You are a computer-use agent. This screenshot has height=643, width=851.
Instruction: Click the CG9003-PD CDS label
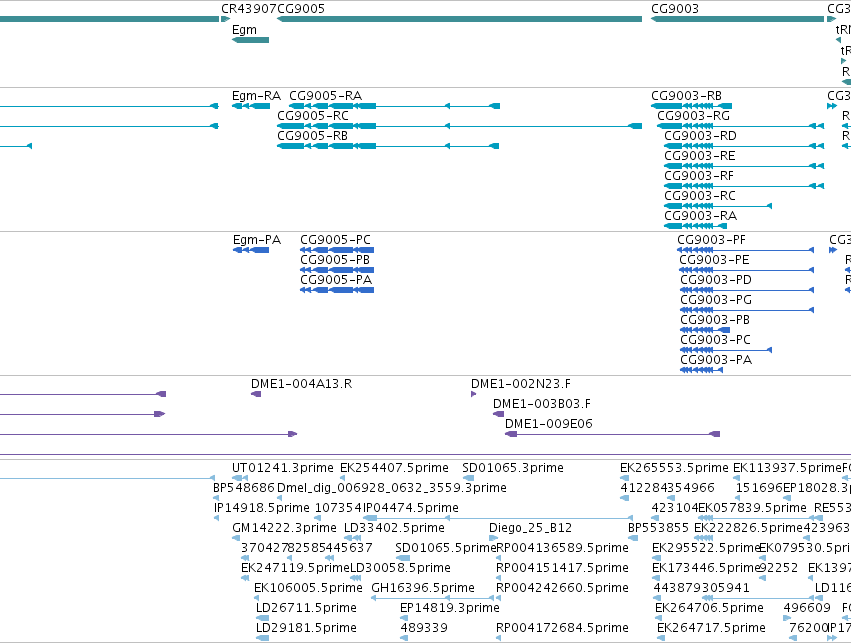(716, 280)
